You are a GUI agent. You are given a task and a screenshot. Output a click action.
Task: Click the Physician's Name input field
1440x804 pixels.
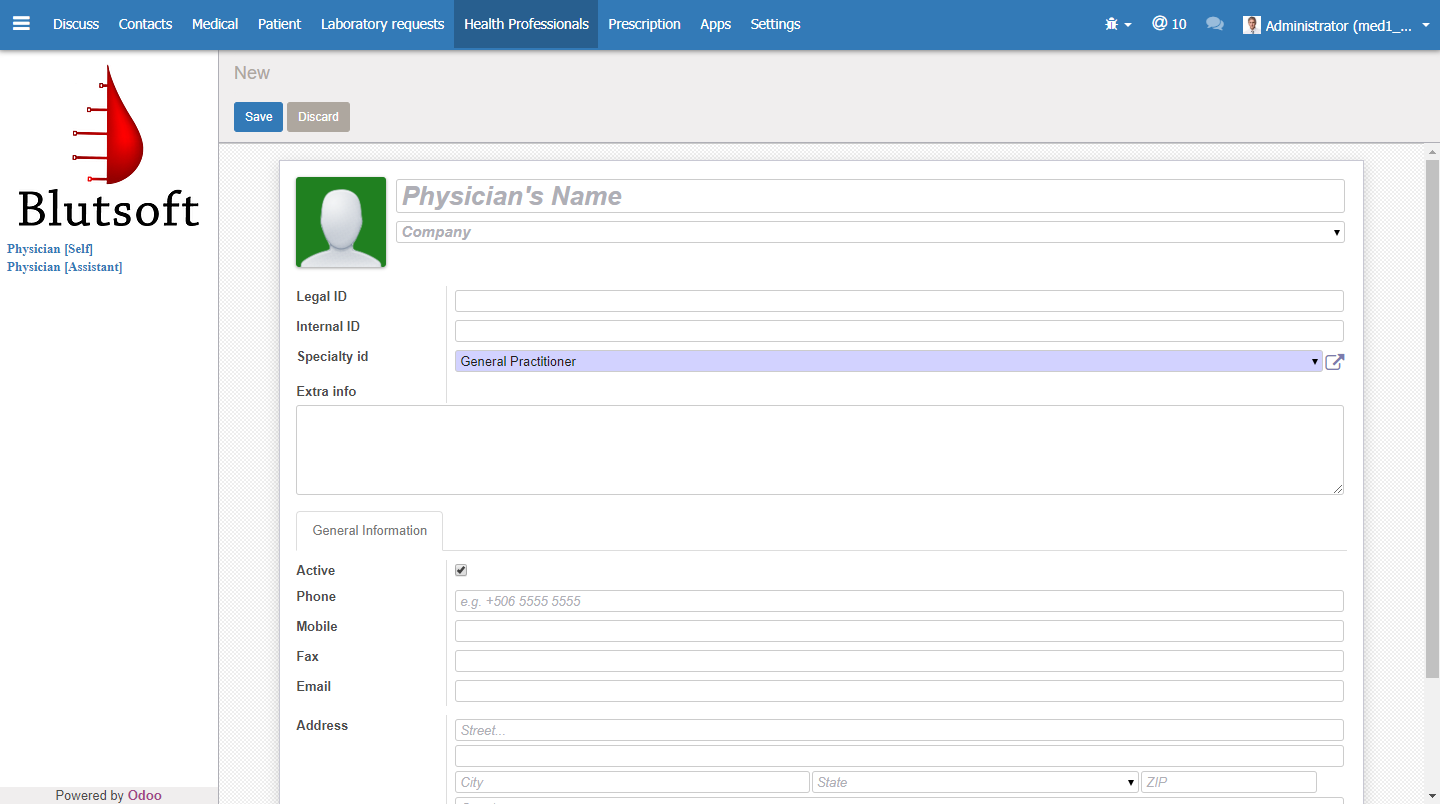coord(870,196)
